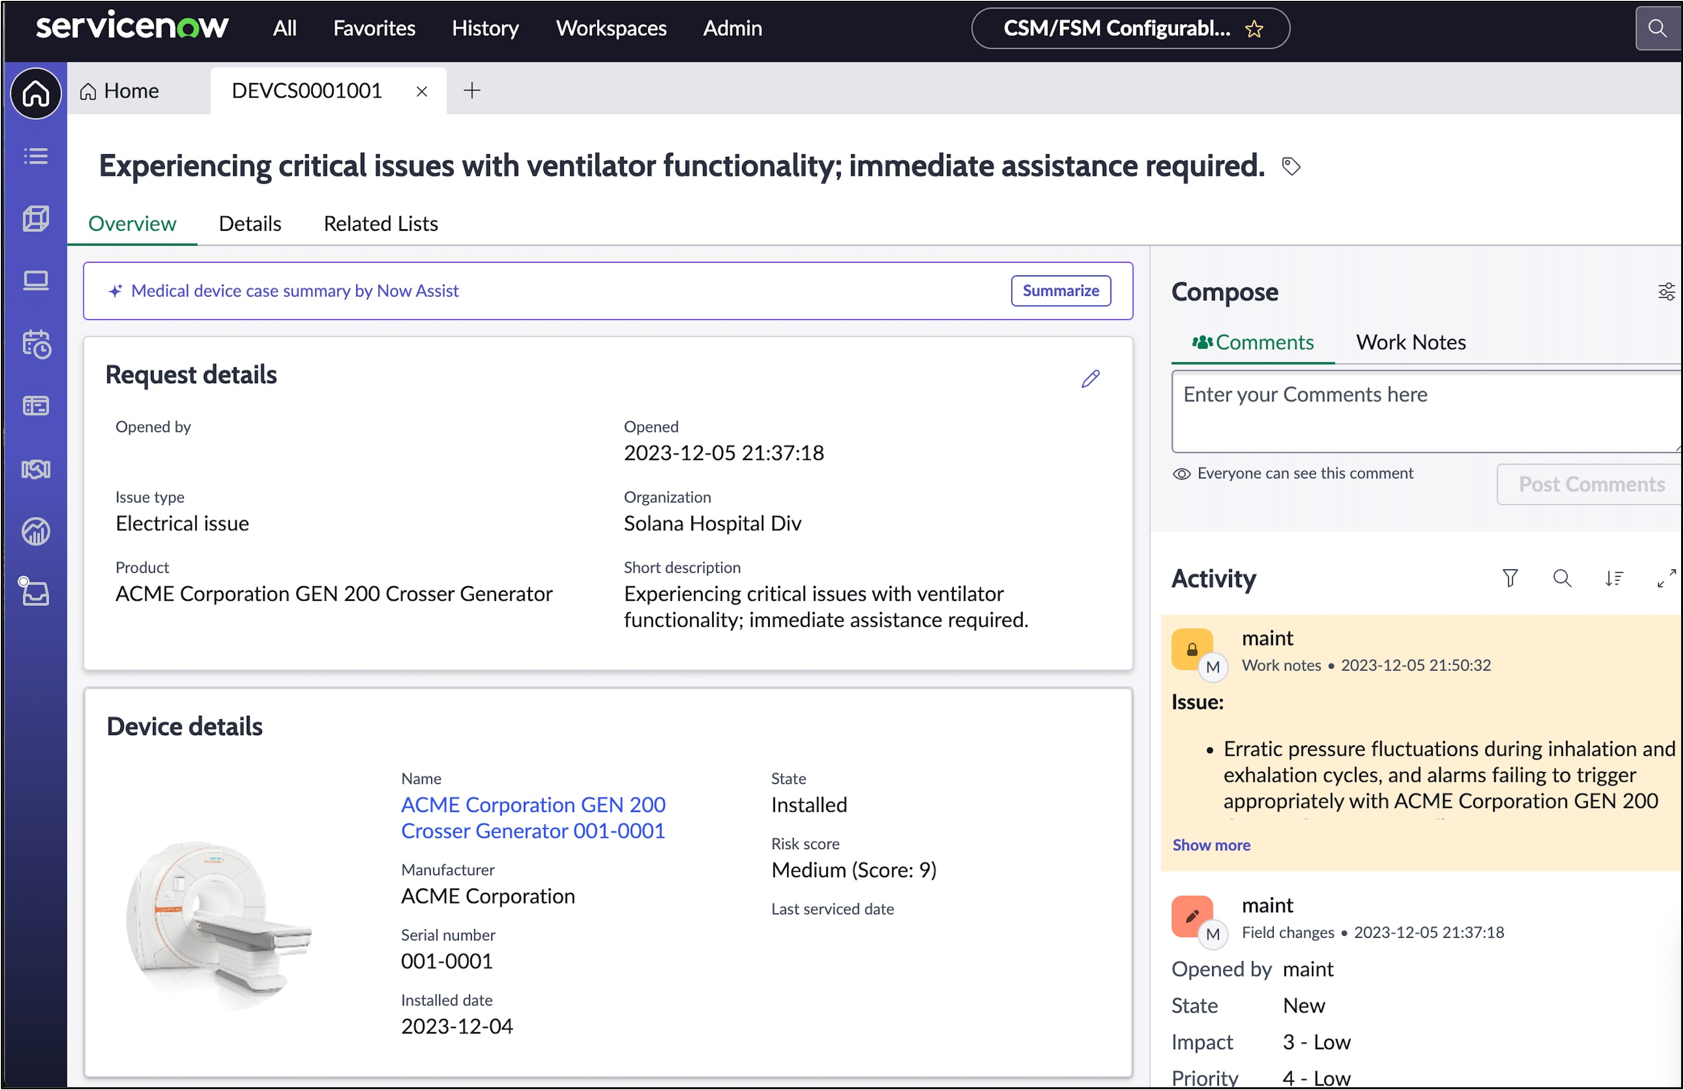
Task: Open the Home workspace icon in sidebar
Action: (36, 94)
